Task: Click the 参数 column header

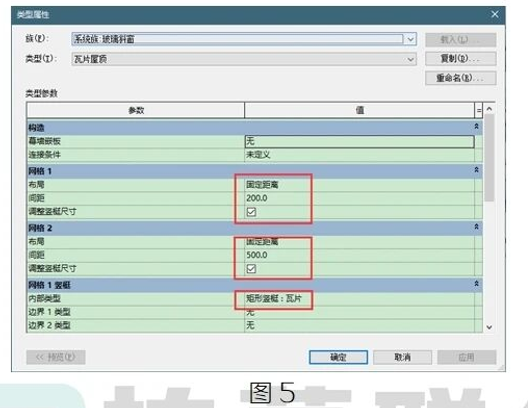Action: point(136,110)
